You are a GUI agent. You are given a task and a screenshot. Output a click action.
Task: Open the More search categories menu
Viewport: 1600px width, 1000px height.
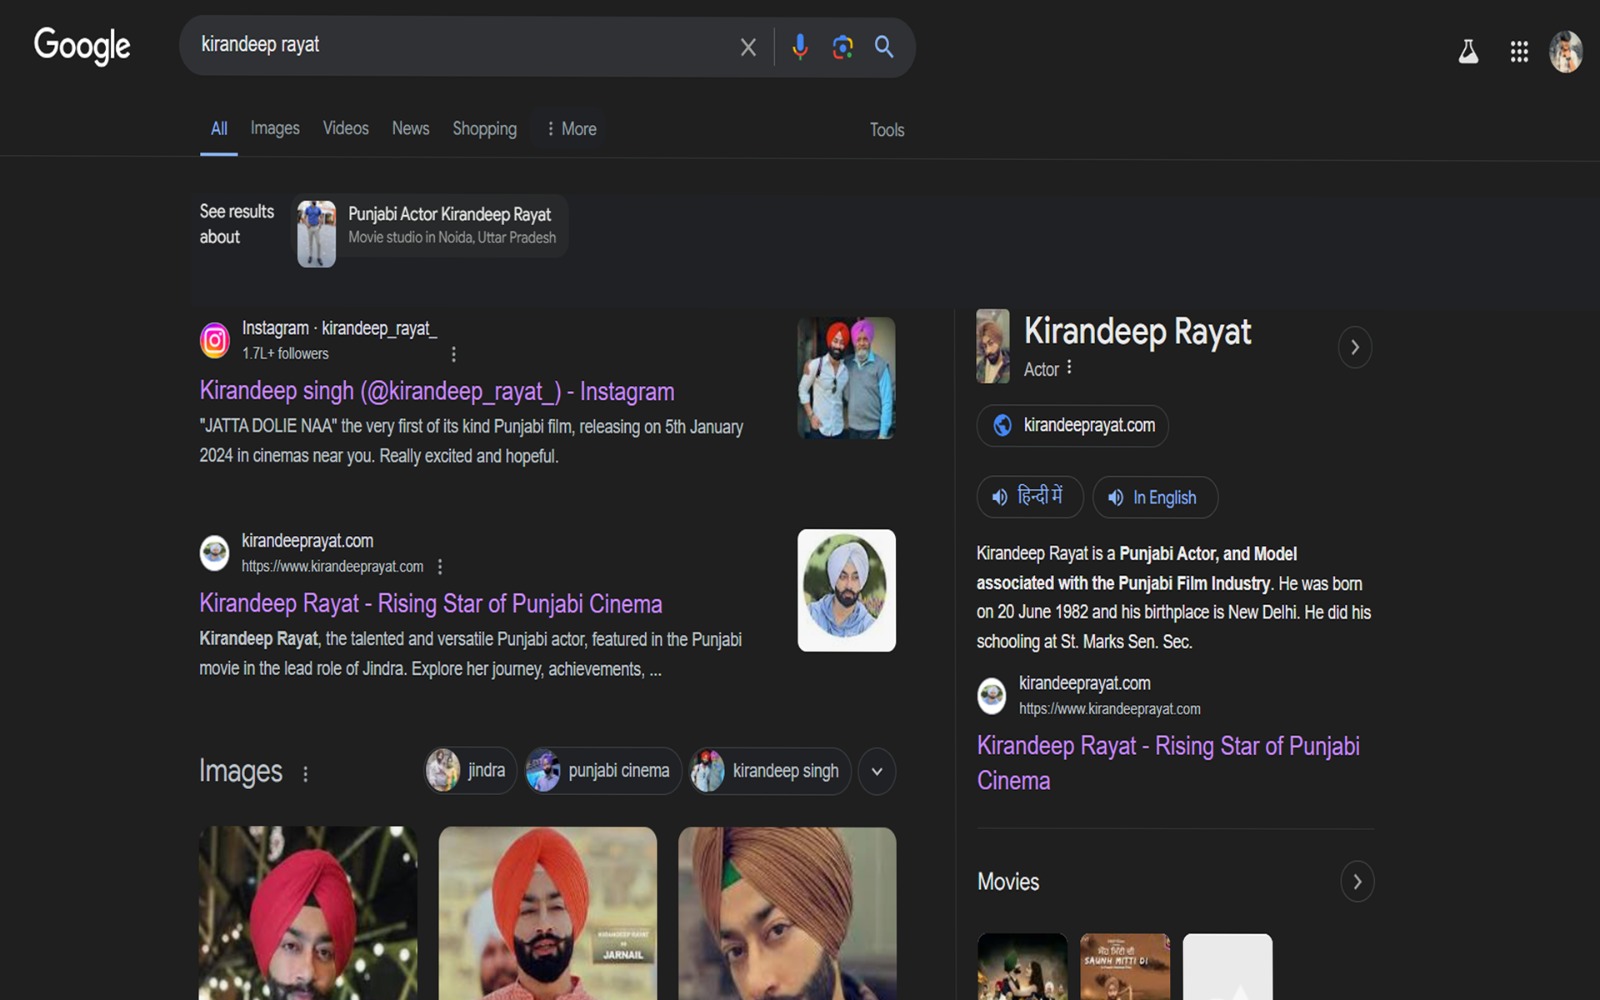[571, 128]
